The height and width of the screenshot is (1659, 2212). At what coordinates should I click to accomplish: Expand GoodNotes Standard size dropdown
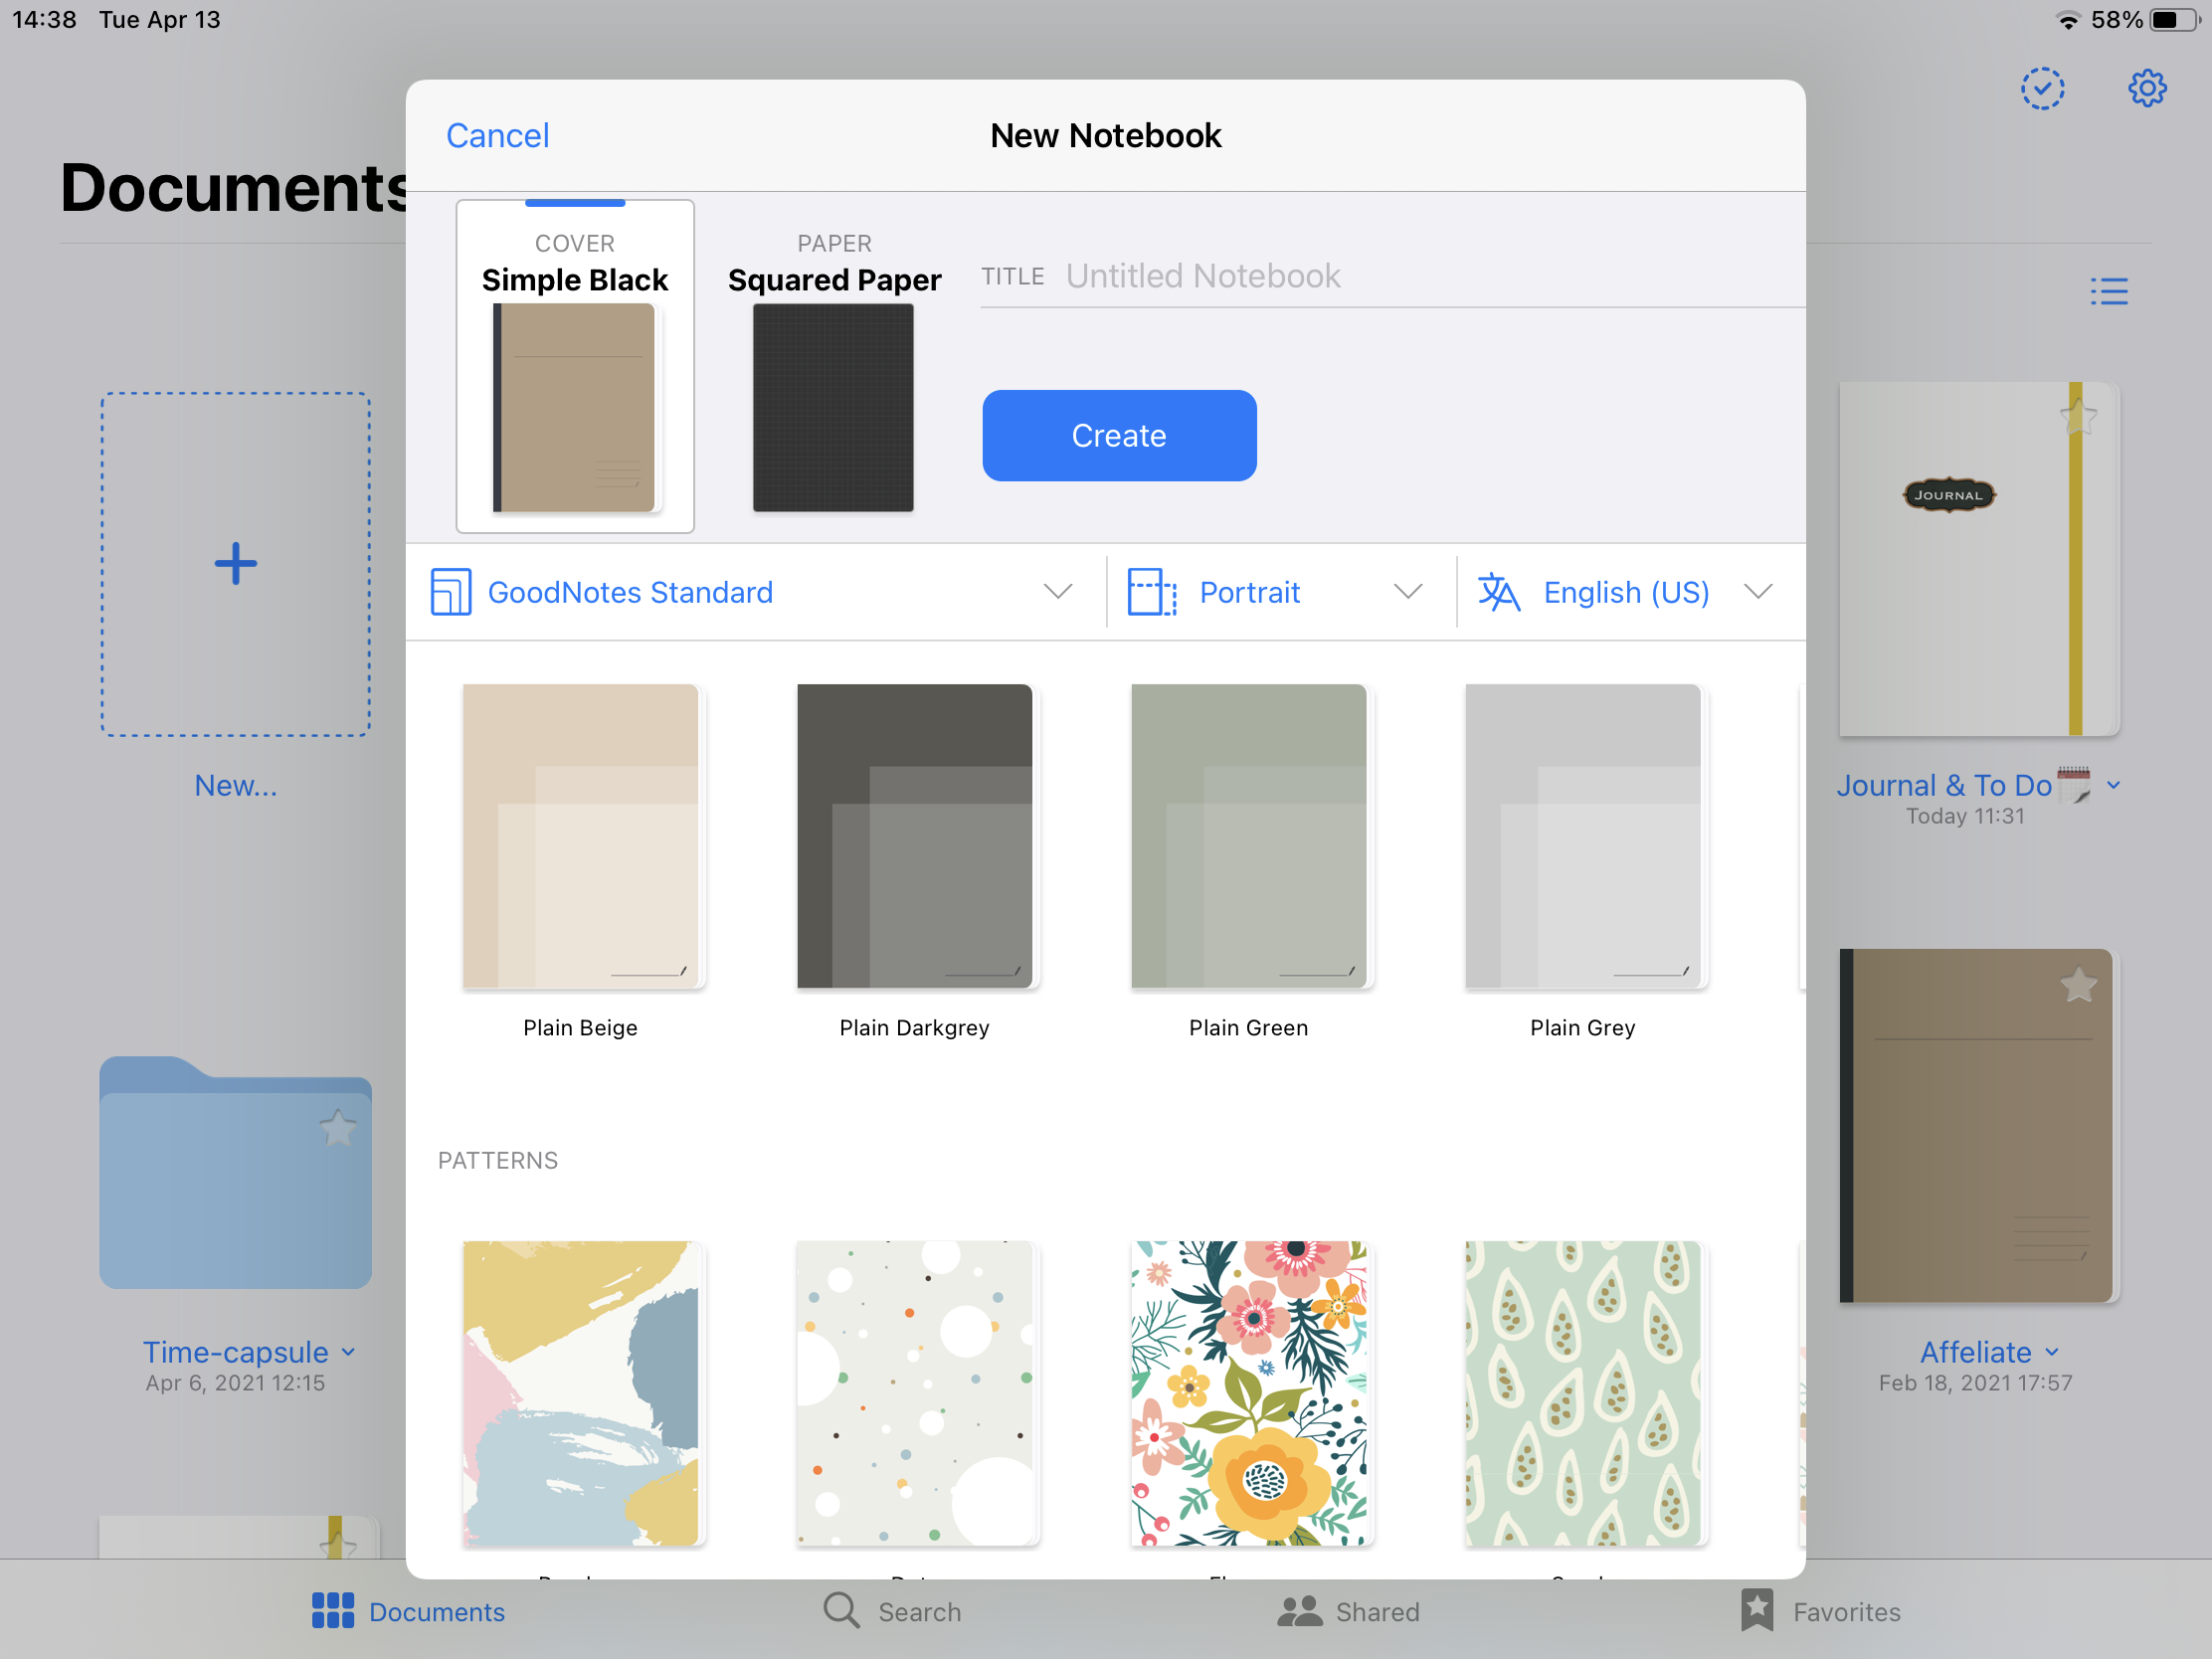pos(1057,592)
